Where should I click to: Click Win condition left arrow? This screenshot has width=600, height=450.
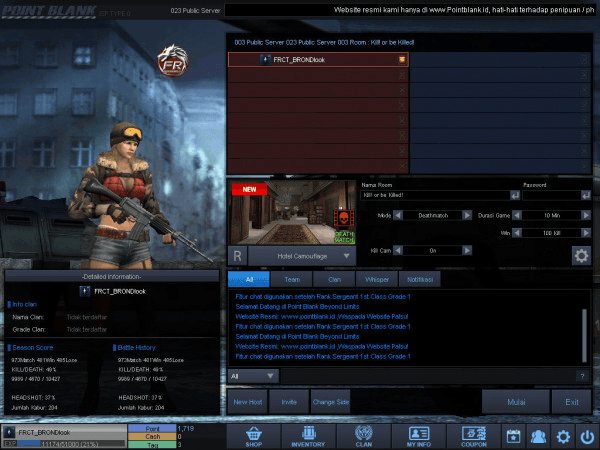pos(517,233)
